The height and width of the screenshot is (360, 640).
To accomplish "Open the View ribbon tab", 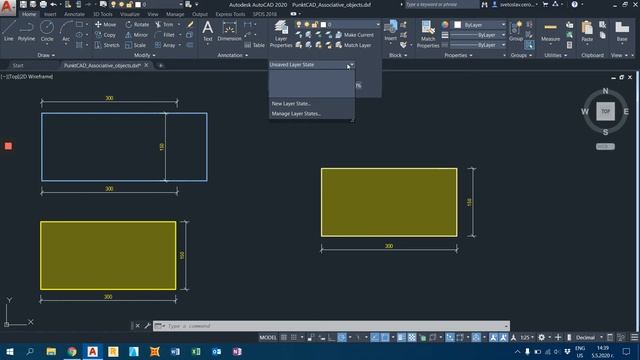I will coord(153,14).
